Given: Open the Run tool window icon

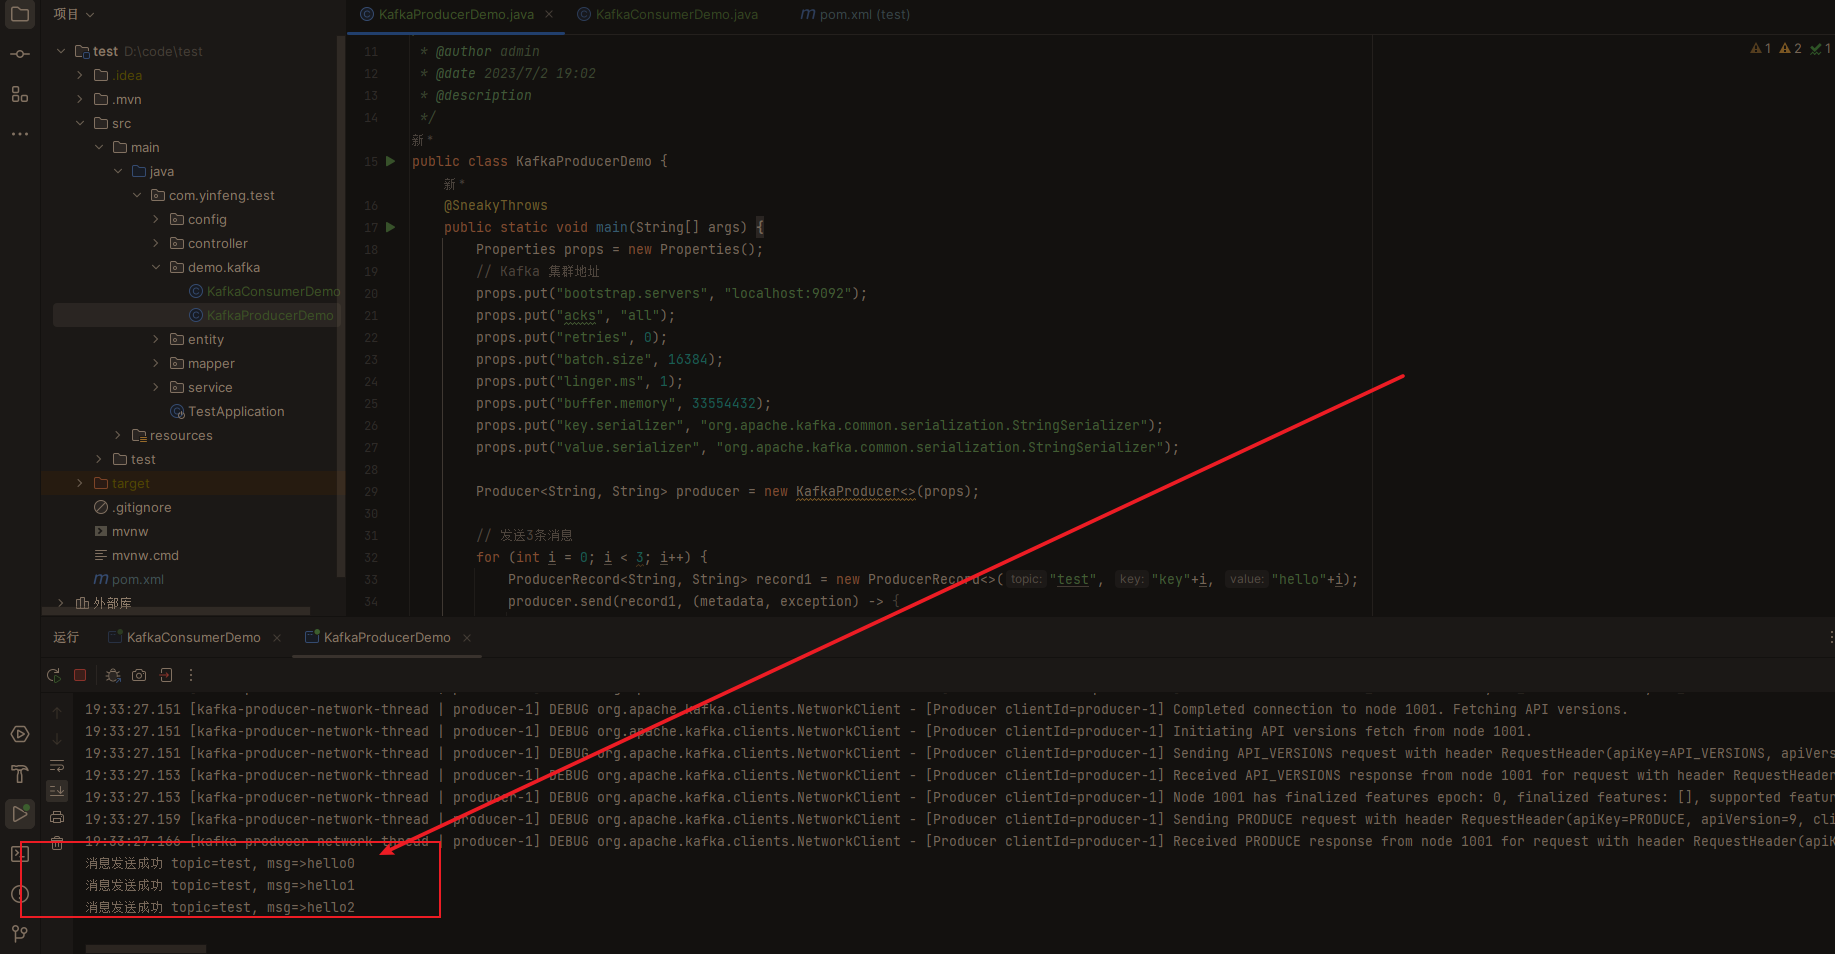Looking at the screenshot, I should (19, 814).
